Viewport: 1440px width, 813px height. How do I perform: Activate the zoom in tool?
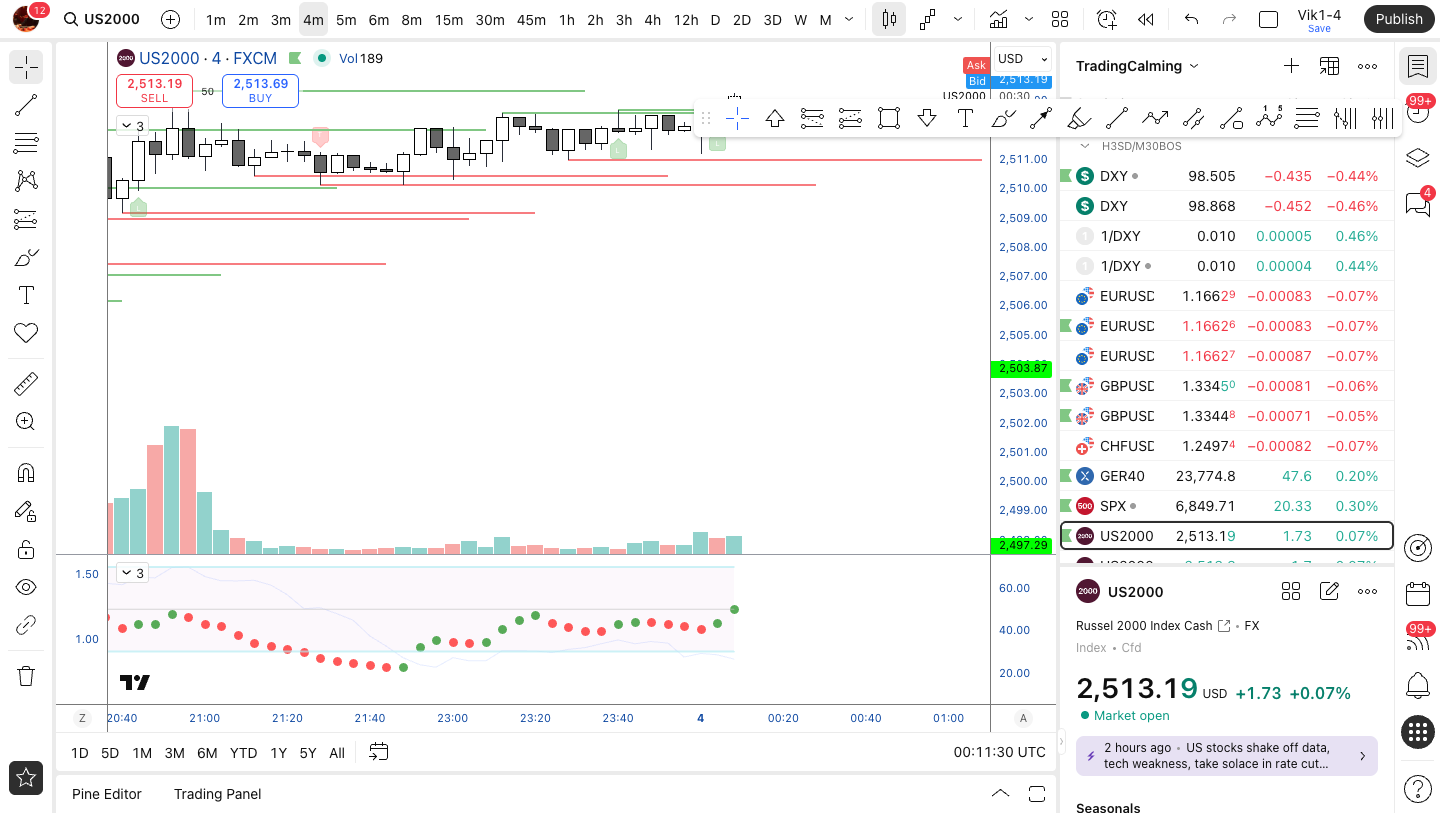tap(26, 421)
